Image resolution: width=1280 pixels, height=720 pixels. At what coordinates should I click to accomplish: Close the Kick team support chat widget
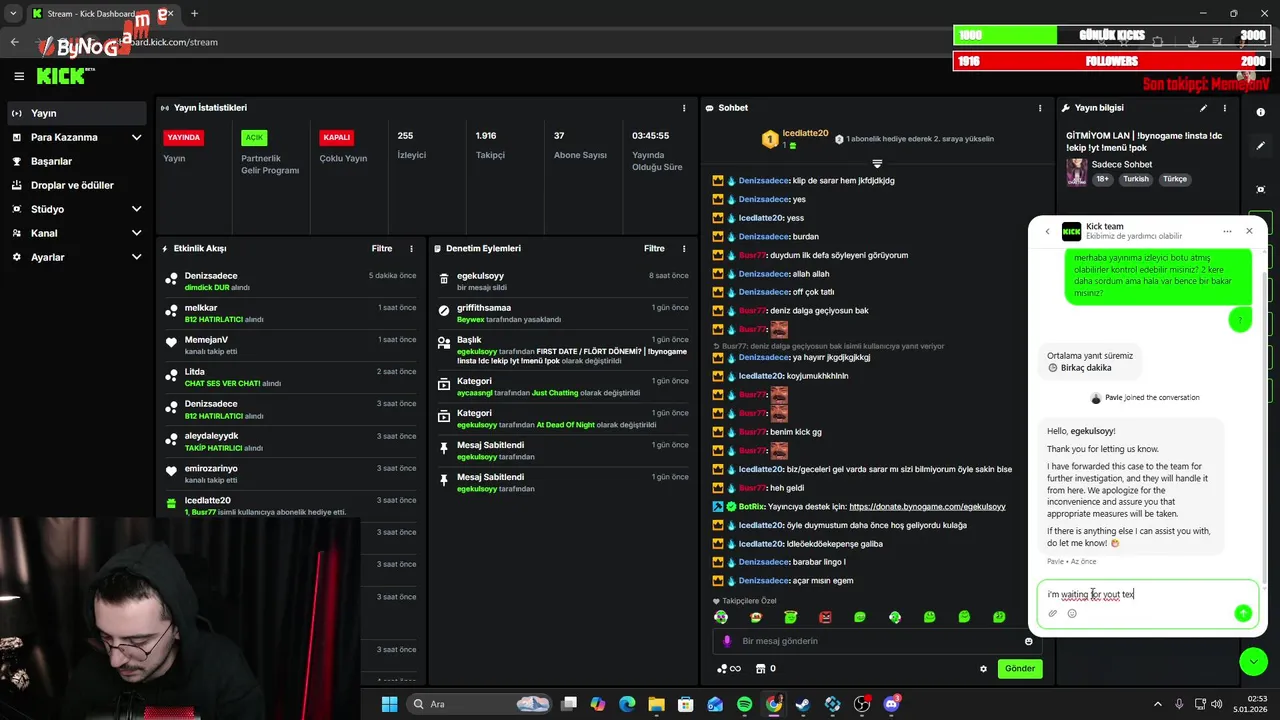point(1249,231)
